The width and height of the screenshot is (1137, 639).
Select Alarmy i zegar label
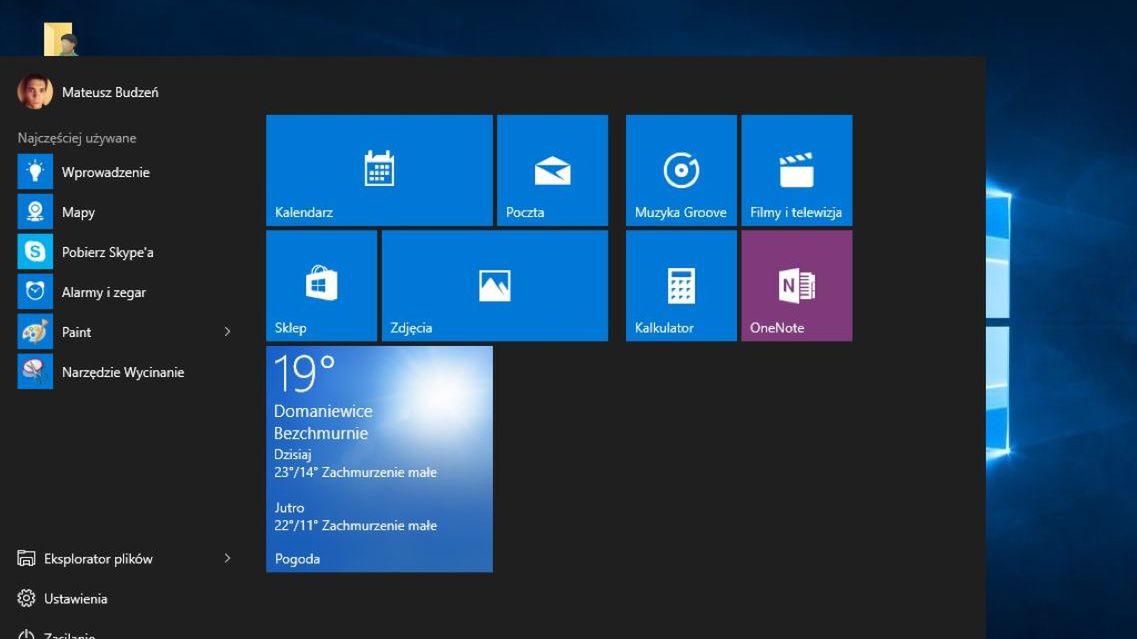(x=104, y=292)
